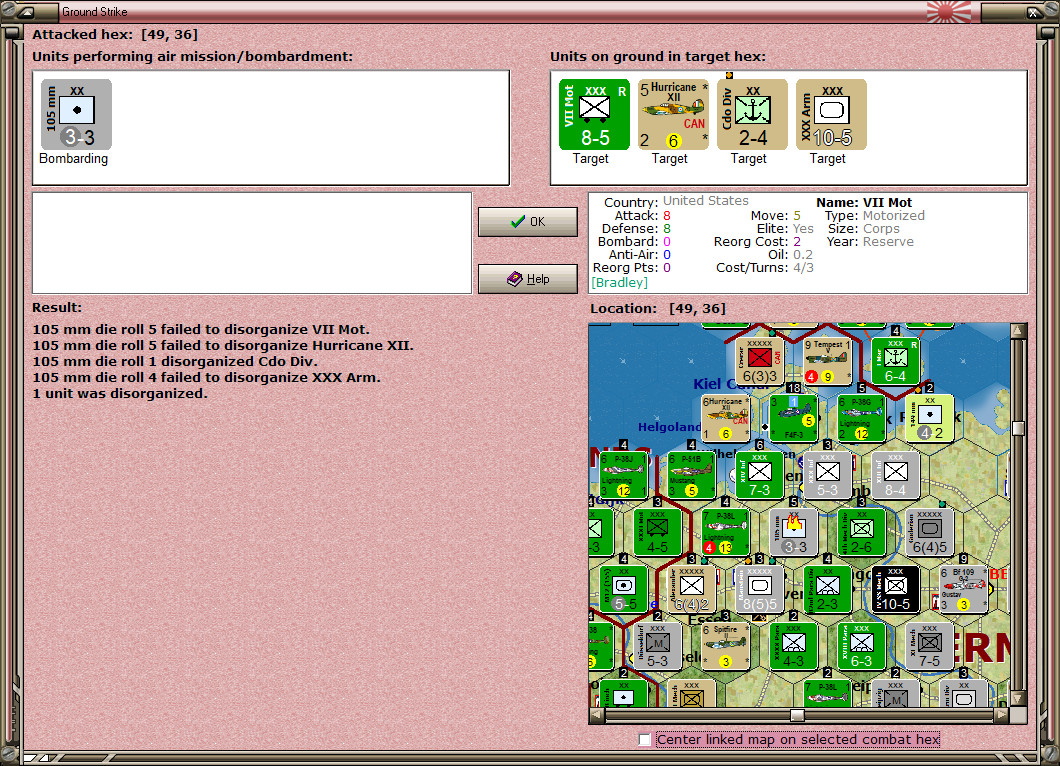
Task: Click the Bradley commander link
Action: tap(619, 282)
